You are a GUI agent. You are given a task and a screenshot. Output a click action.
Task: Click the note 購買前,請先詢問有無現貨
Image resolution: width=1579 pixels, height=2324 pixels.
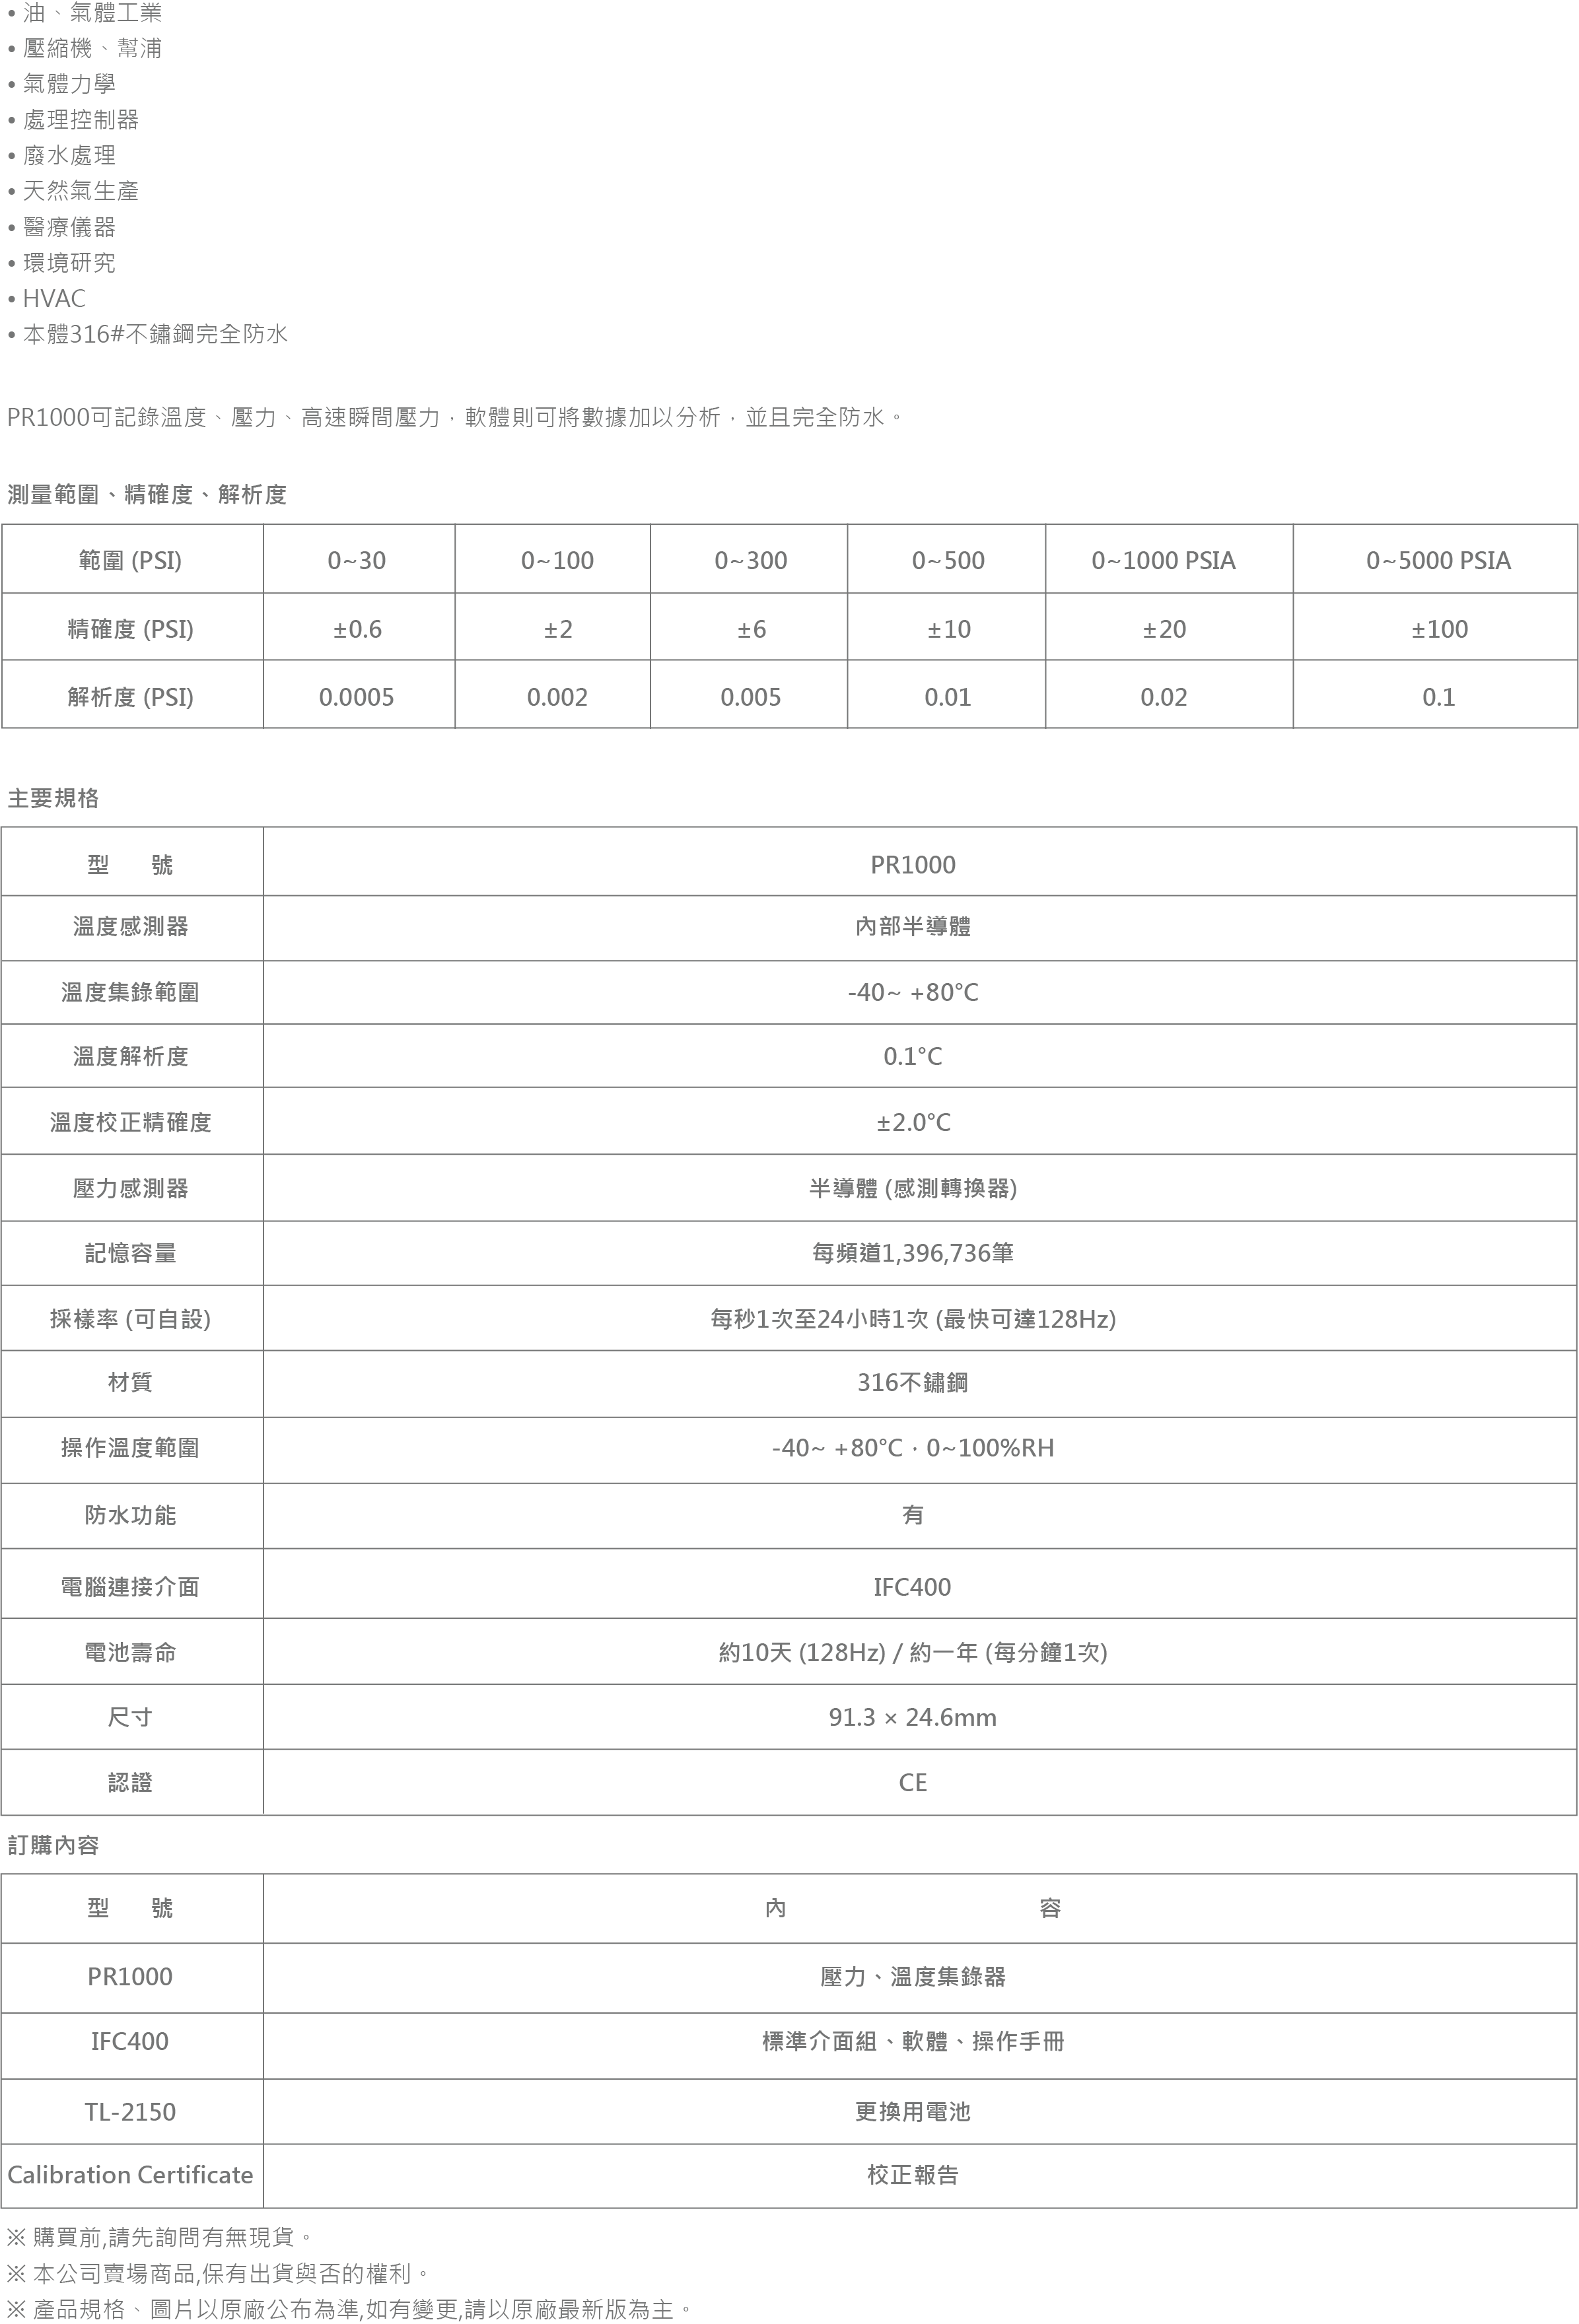click(x=160, y=2237)
